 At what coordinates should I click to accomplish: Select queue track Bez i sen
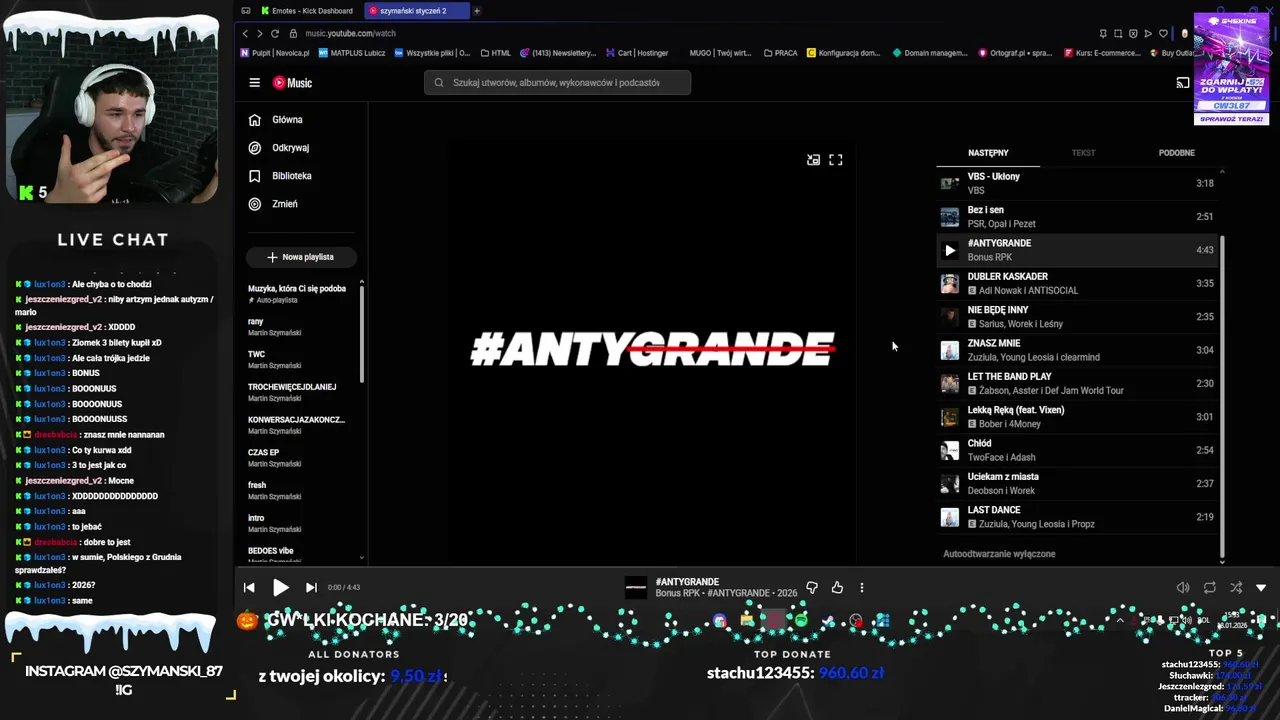(x=1077, y=217)
